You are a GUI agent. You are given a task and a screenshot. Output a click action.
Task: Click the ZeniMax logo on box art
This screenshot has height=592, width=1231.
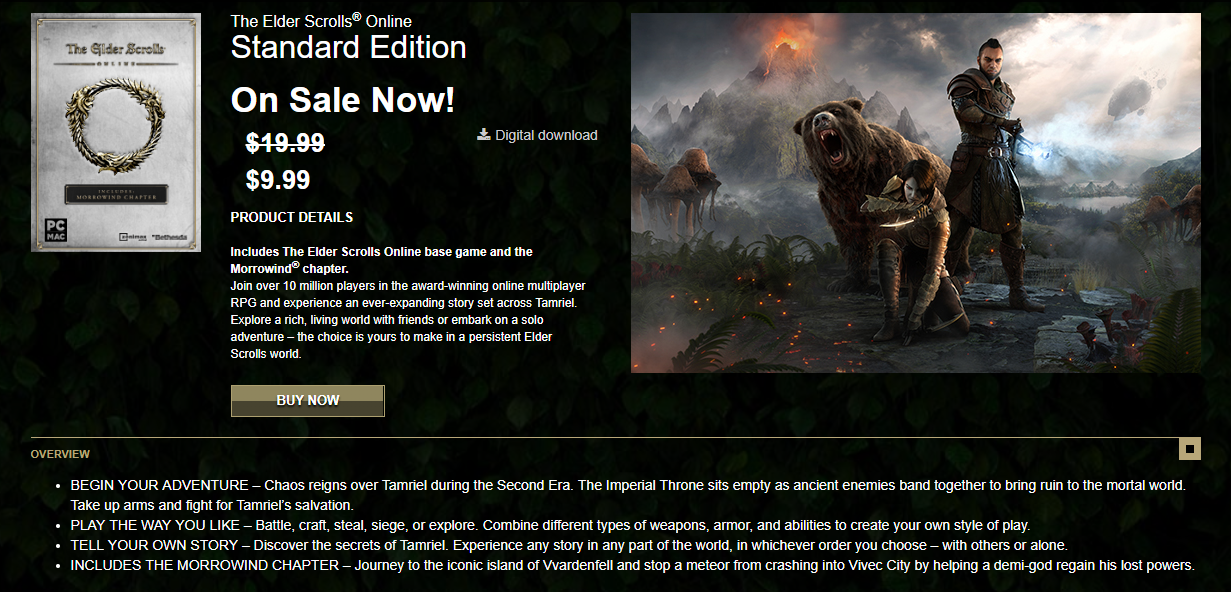point(132,237)
